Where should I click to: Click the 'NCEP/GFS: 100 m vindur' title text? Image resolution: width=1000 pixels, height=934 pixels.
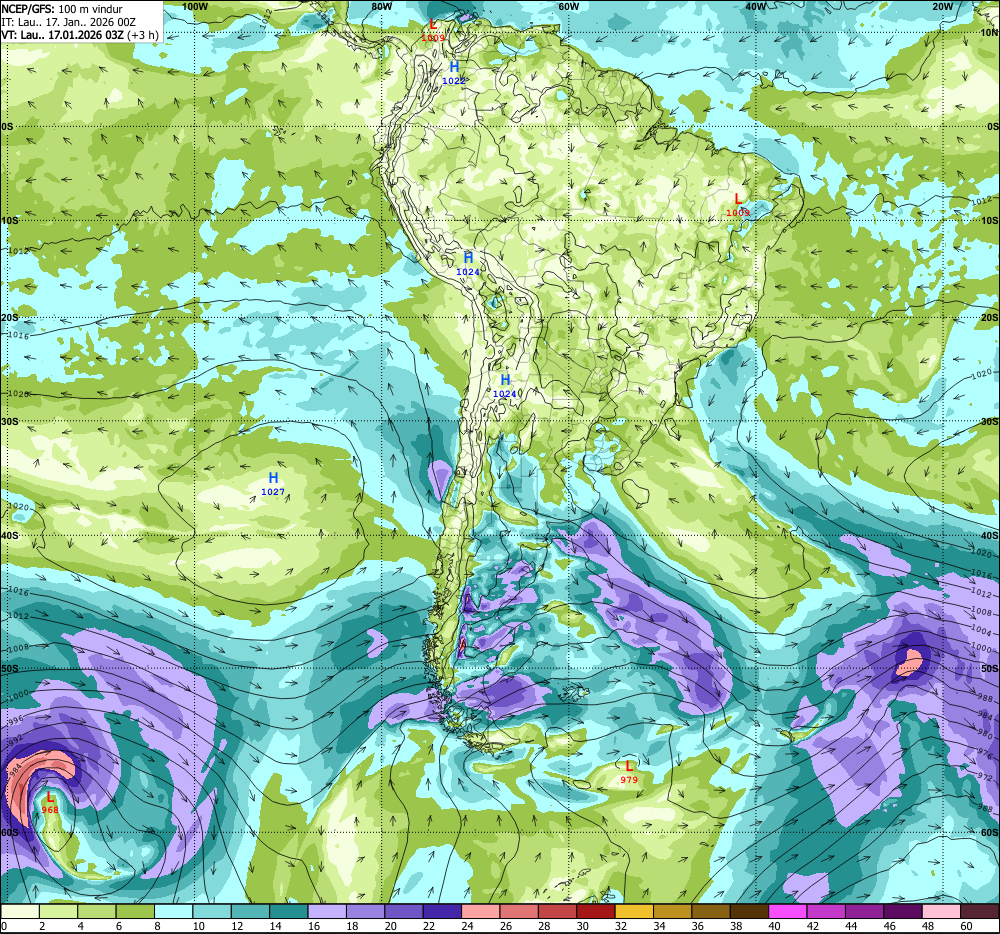click(x=62, y=9)
